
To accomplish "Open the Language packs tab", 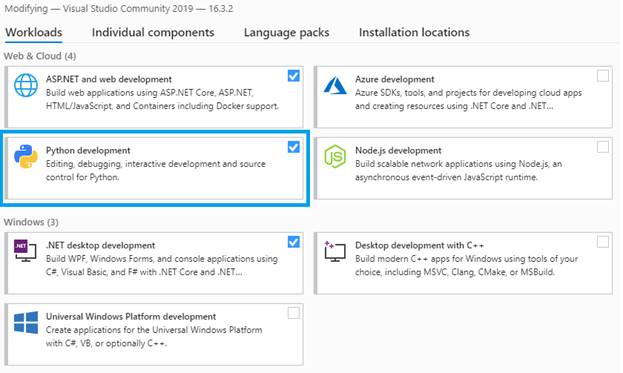I will (286, 32).
